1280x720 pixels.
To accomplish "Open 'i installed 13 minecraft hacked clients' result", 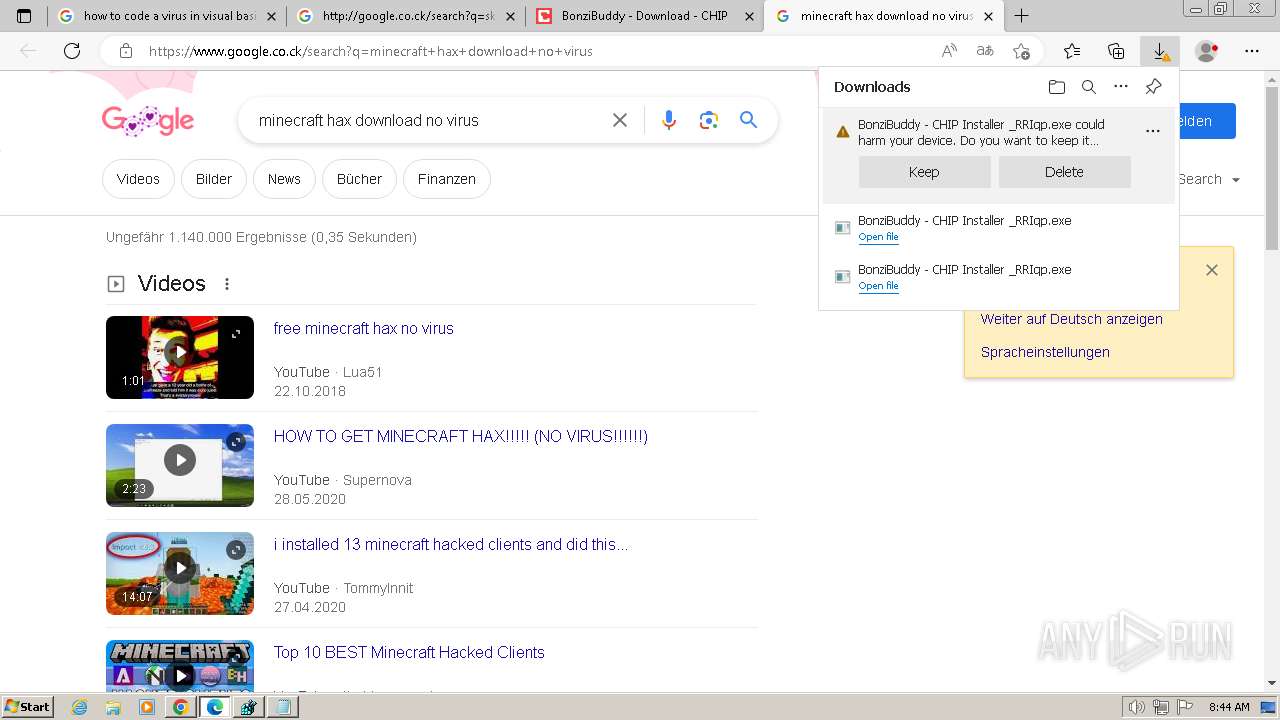I will point(451,544).
